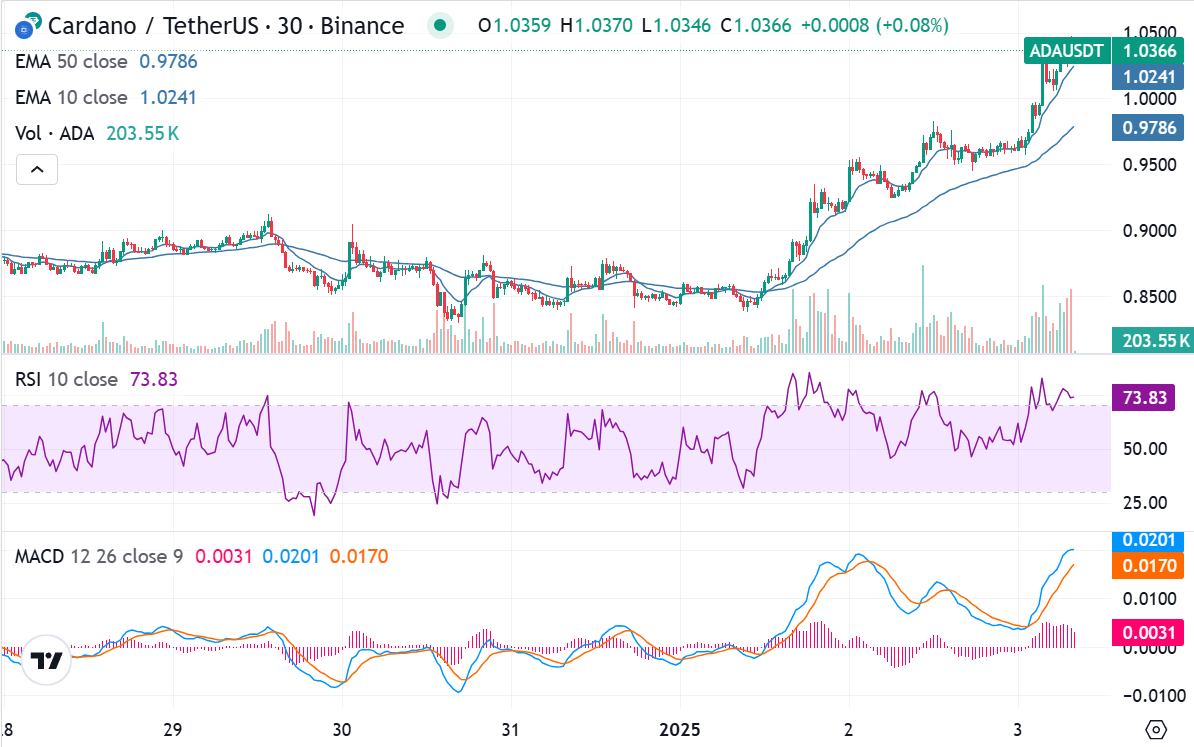Collapse the indicator legend with the chevron button
The height and width of the screenshot is (747, 1194).
point(37,170)
